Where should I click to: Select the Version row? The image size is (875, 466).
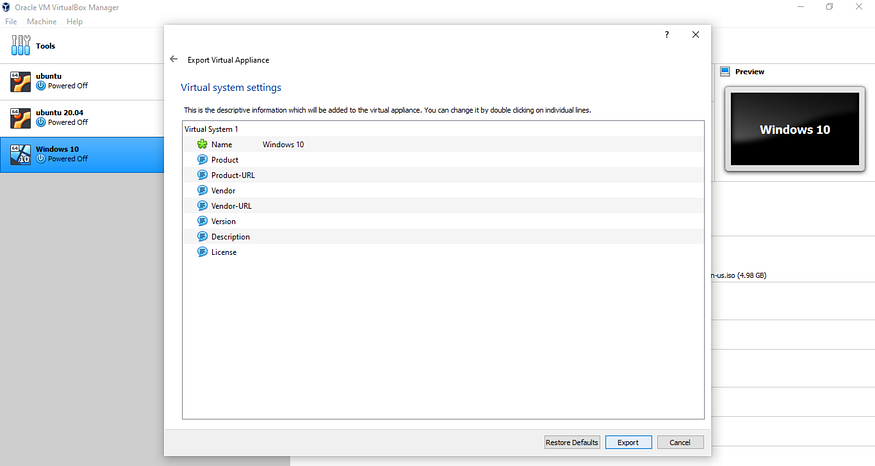tap(443, 221)
